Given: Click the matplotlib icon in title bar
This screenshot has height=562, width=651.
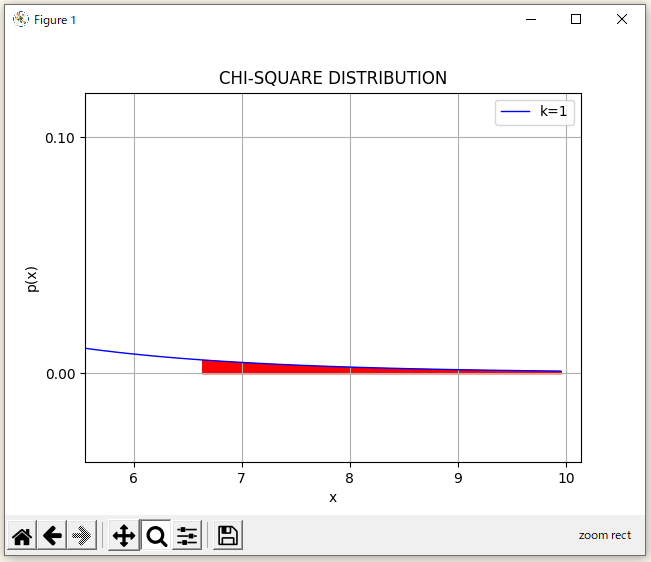Looking at the screenshot, I should point(20,20).
